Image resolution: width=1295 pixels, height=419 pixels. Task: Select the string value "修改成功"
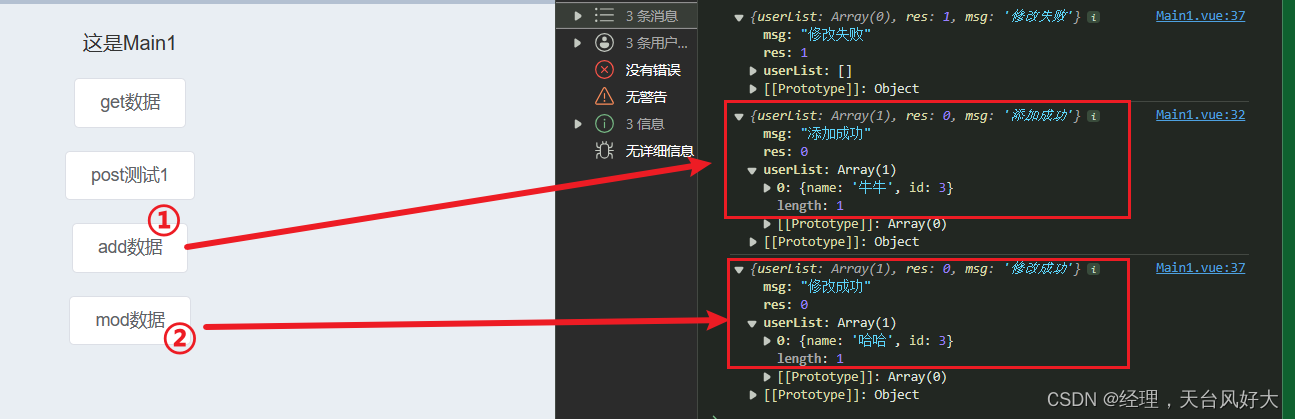[x=835, y=287]
